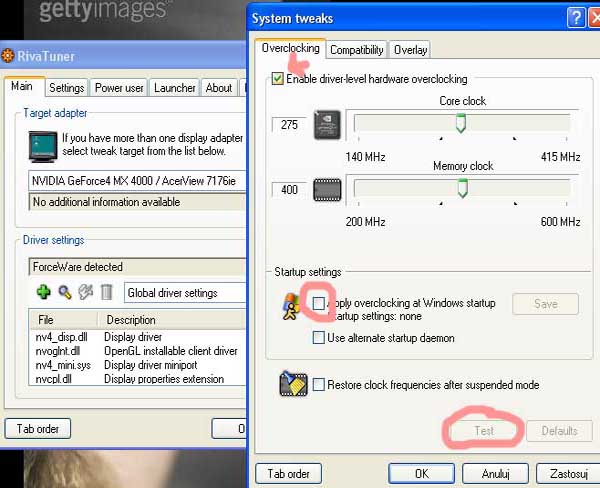The height and width of the screenshot is (488, 600).
Task: Click OK in System tweaks
Action: click(x=421, y=473)
